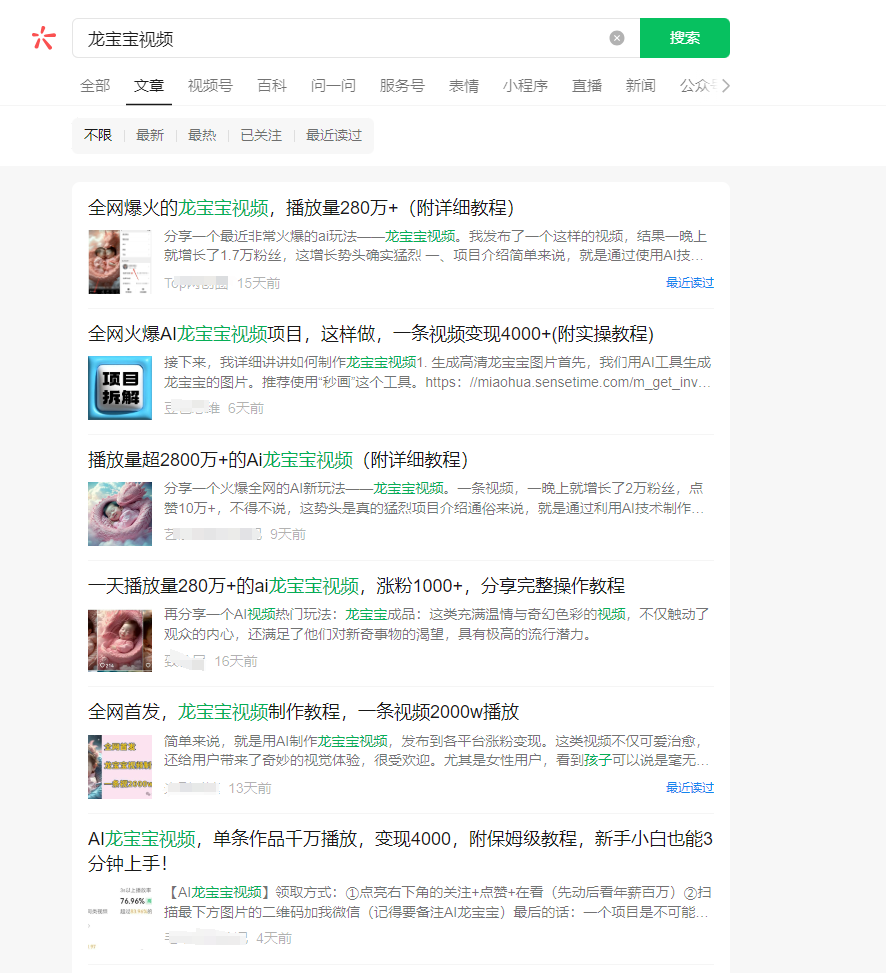The image size is (886, 973).
Task: Click the red WeChat search logo icon
Action: (x=44, y=38)
